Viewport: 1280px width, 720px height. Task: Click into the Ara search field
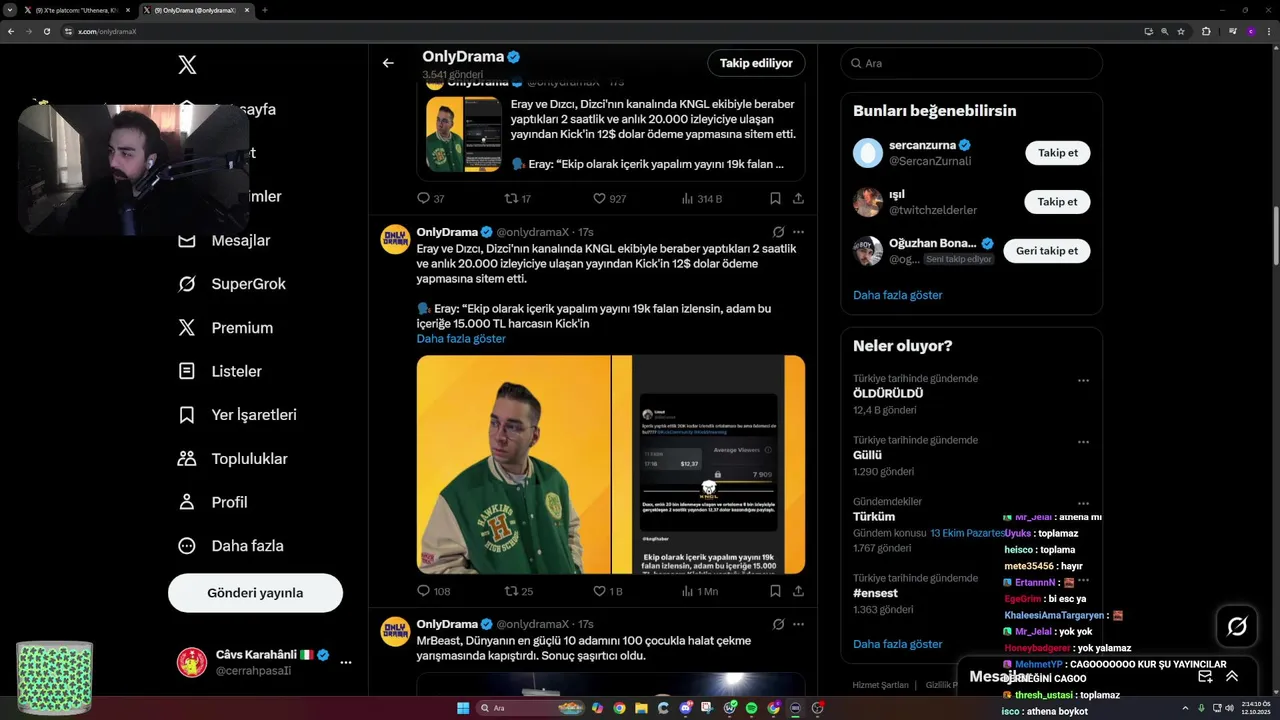pos(971,63)
